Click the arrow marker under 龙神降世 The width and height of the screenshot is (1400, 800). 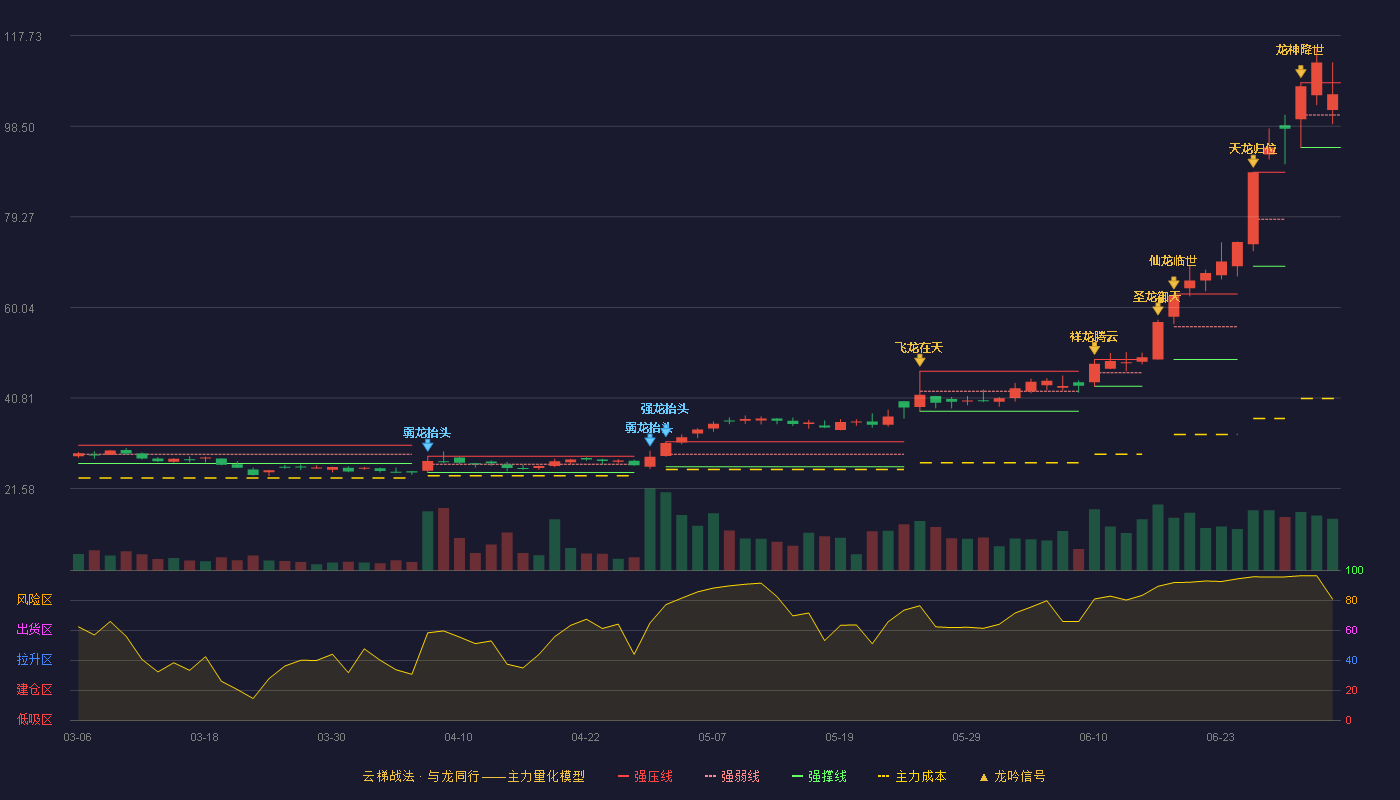click(x=1301, y=71)
